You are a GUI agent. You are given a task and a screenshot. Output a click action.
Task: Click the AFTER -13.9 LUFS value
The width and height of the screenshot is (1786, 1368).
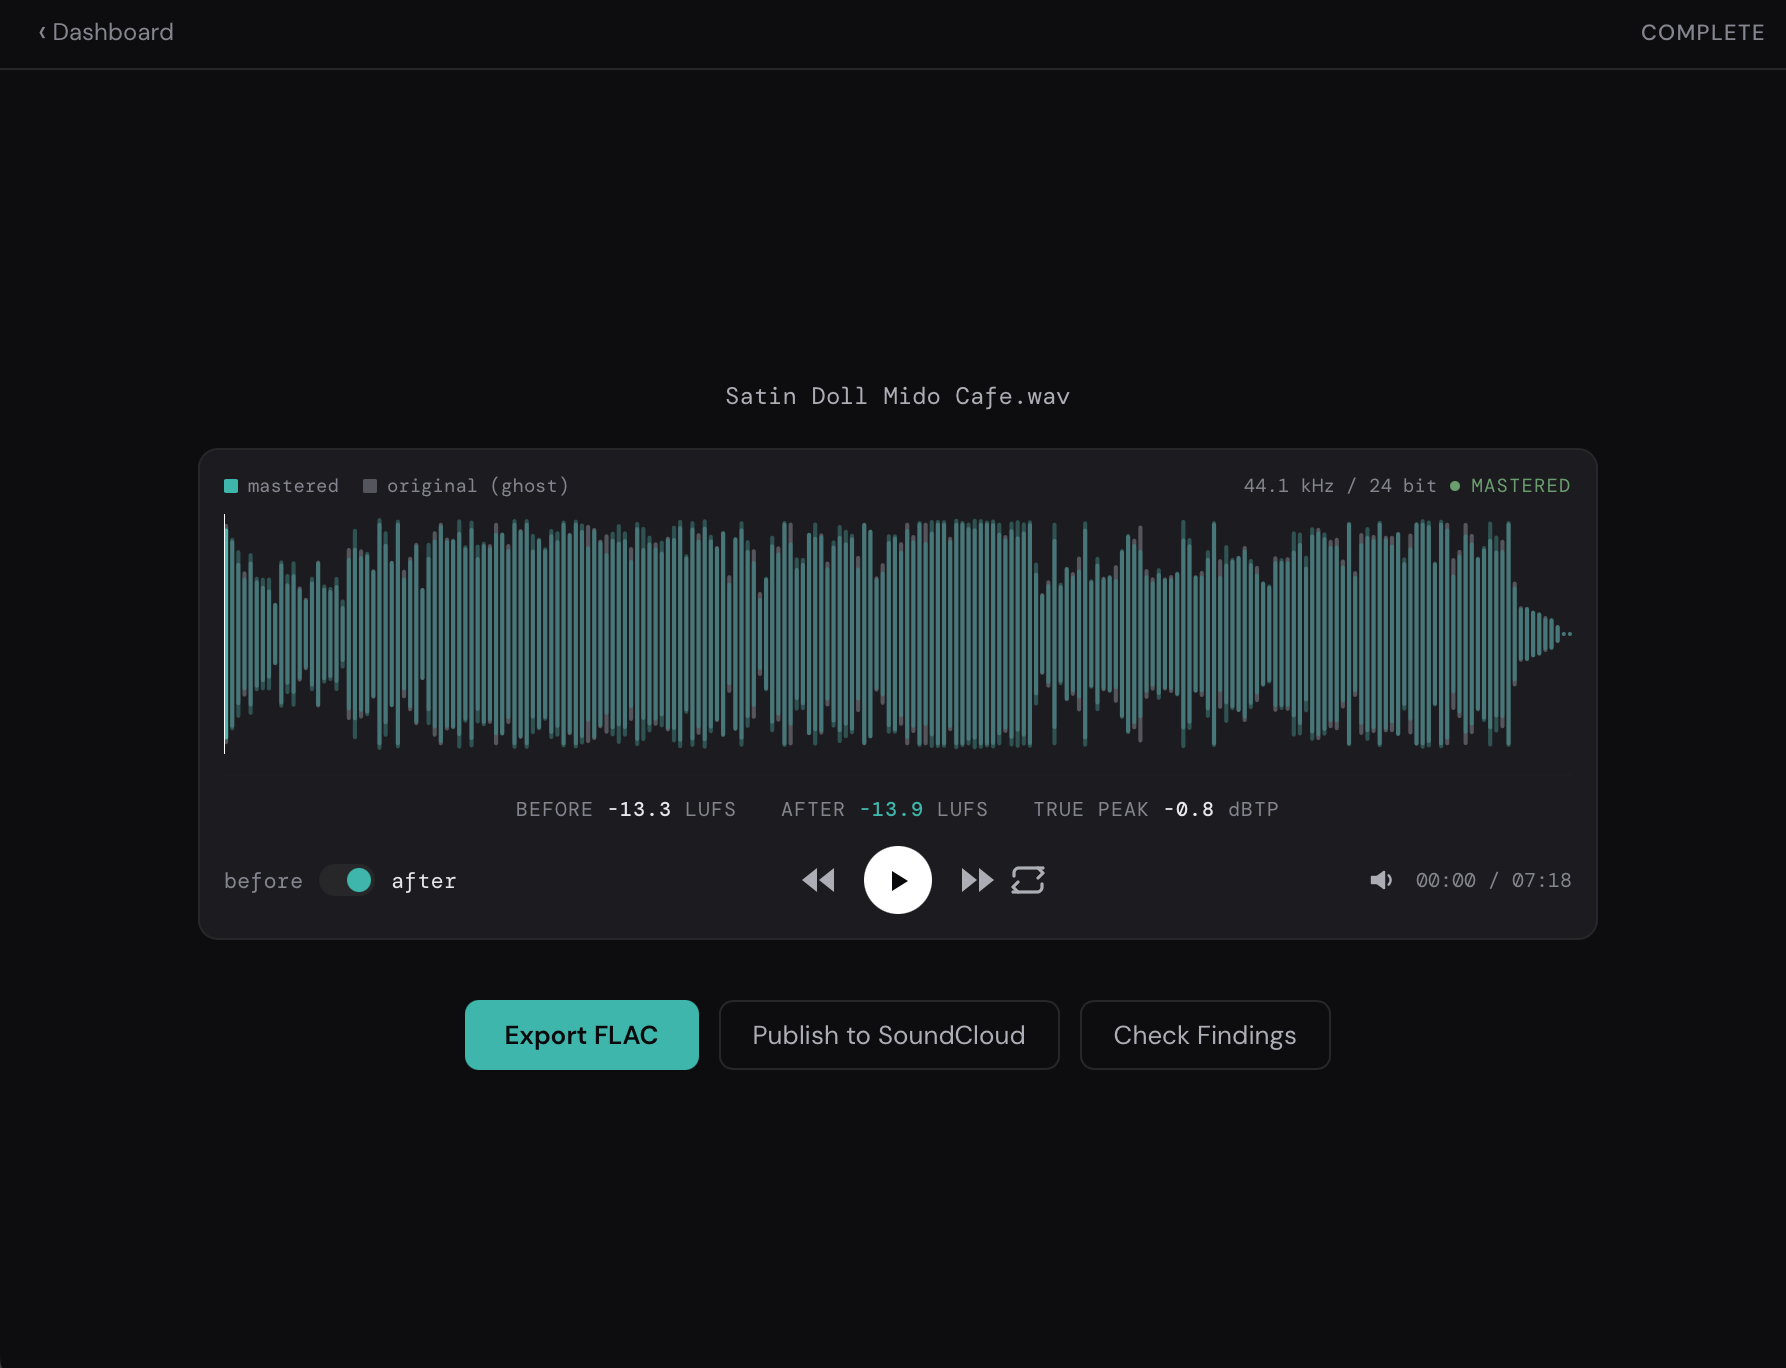pyautogui.click(x=885, y=809)
